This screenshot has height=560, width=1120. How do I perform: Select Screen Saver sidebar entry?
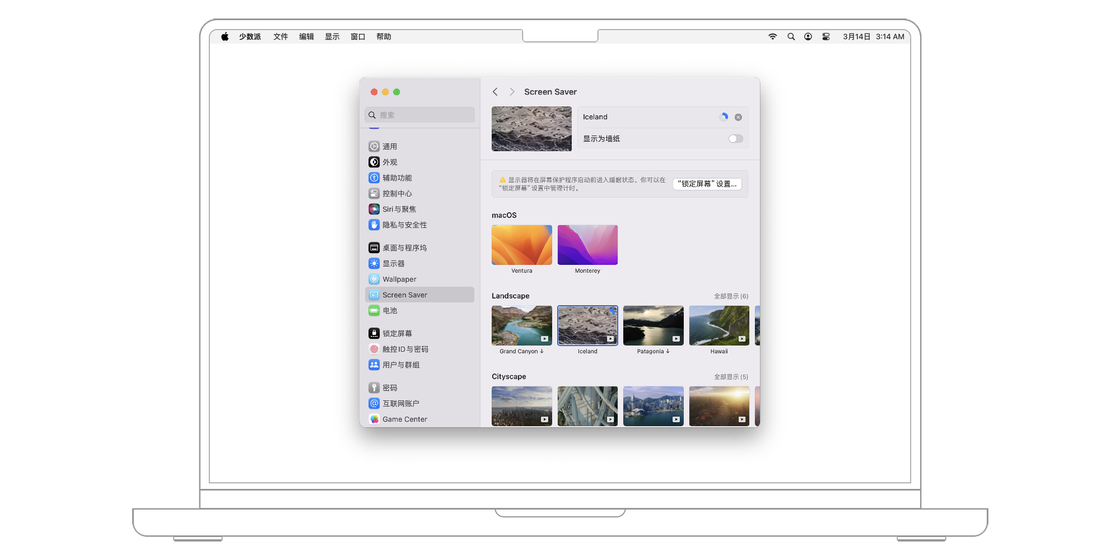[419, 295]
